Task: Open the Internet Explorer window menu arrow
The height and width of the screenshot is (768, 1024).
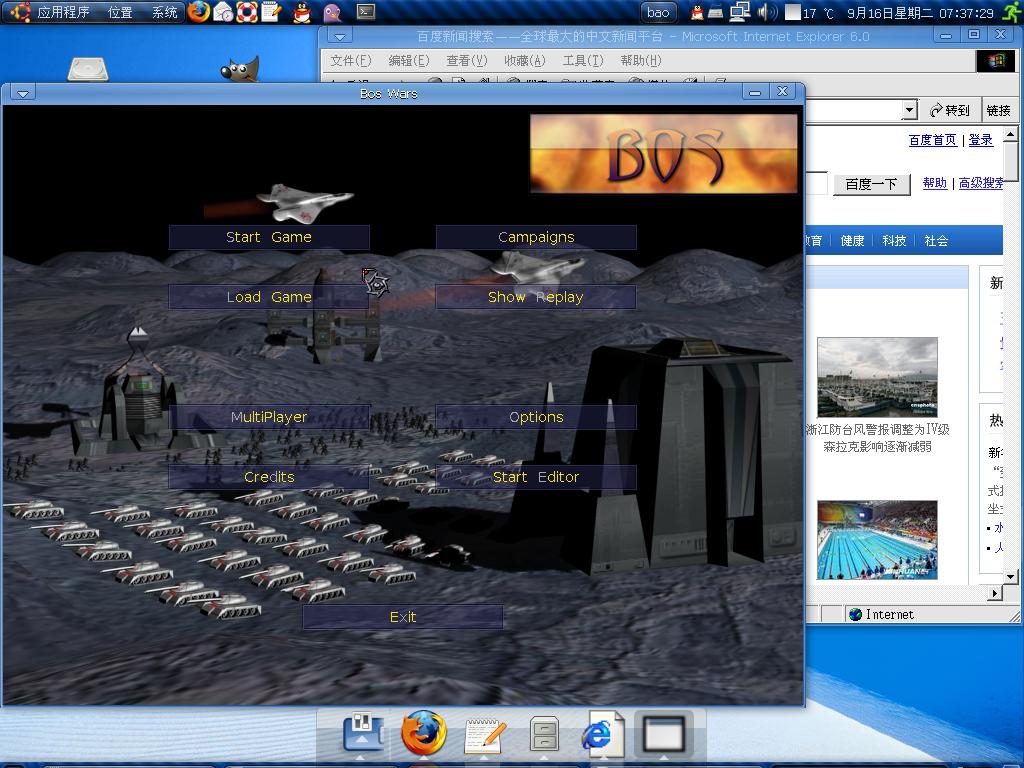Action: point(340,36)
